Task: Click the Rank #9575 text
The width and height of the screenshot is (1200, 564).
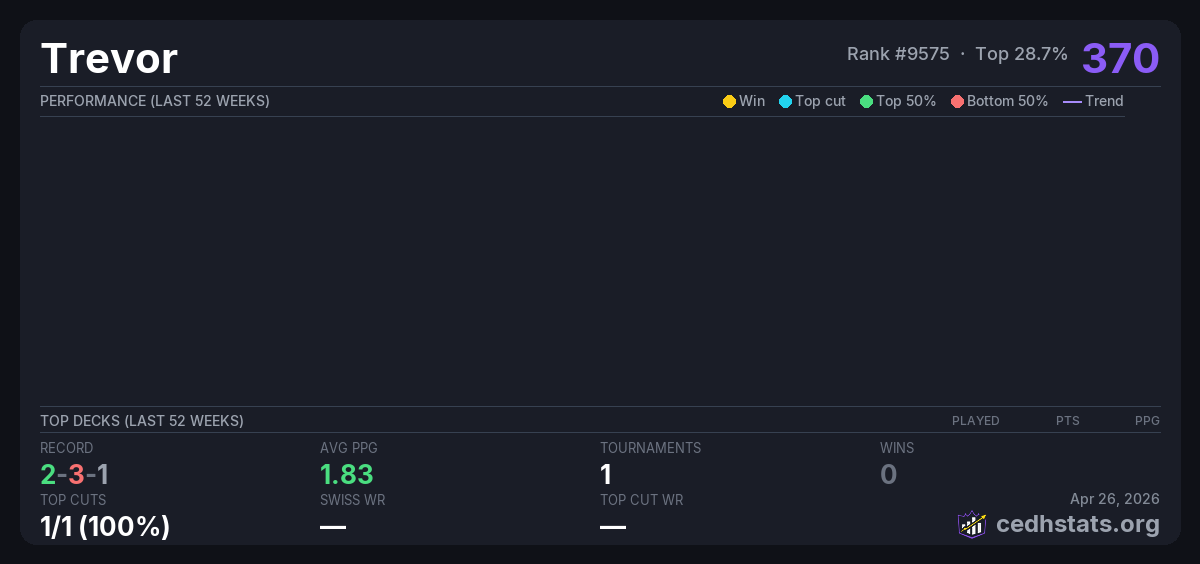Action: click(x=897, y=54)
